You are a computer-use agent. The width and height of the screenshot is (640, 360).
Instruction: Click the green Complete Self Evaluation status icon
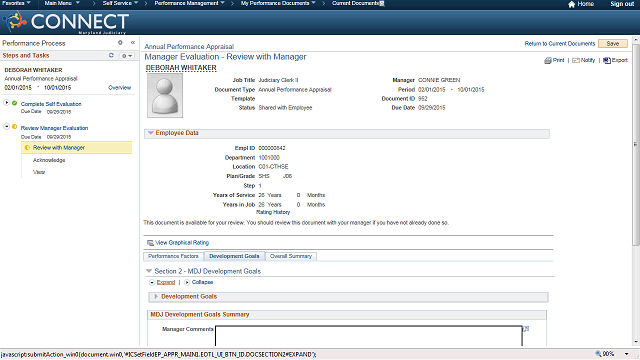pyautogui.click(x=15, y=103)
